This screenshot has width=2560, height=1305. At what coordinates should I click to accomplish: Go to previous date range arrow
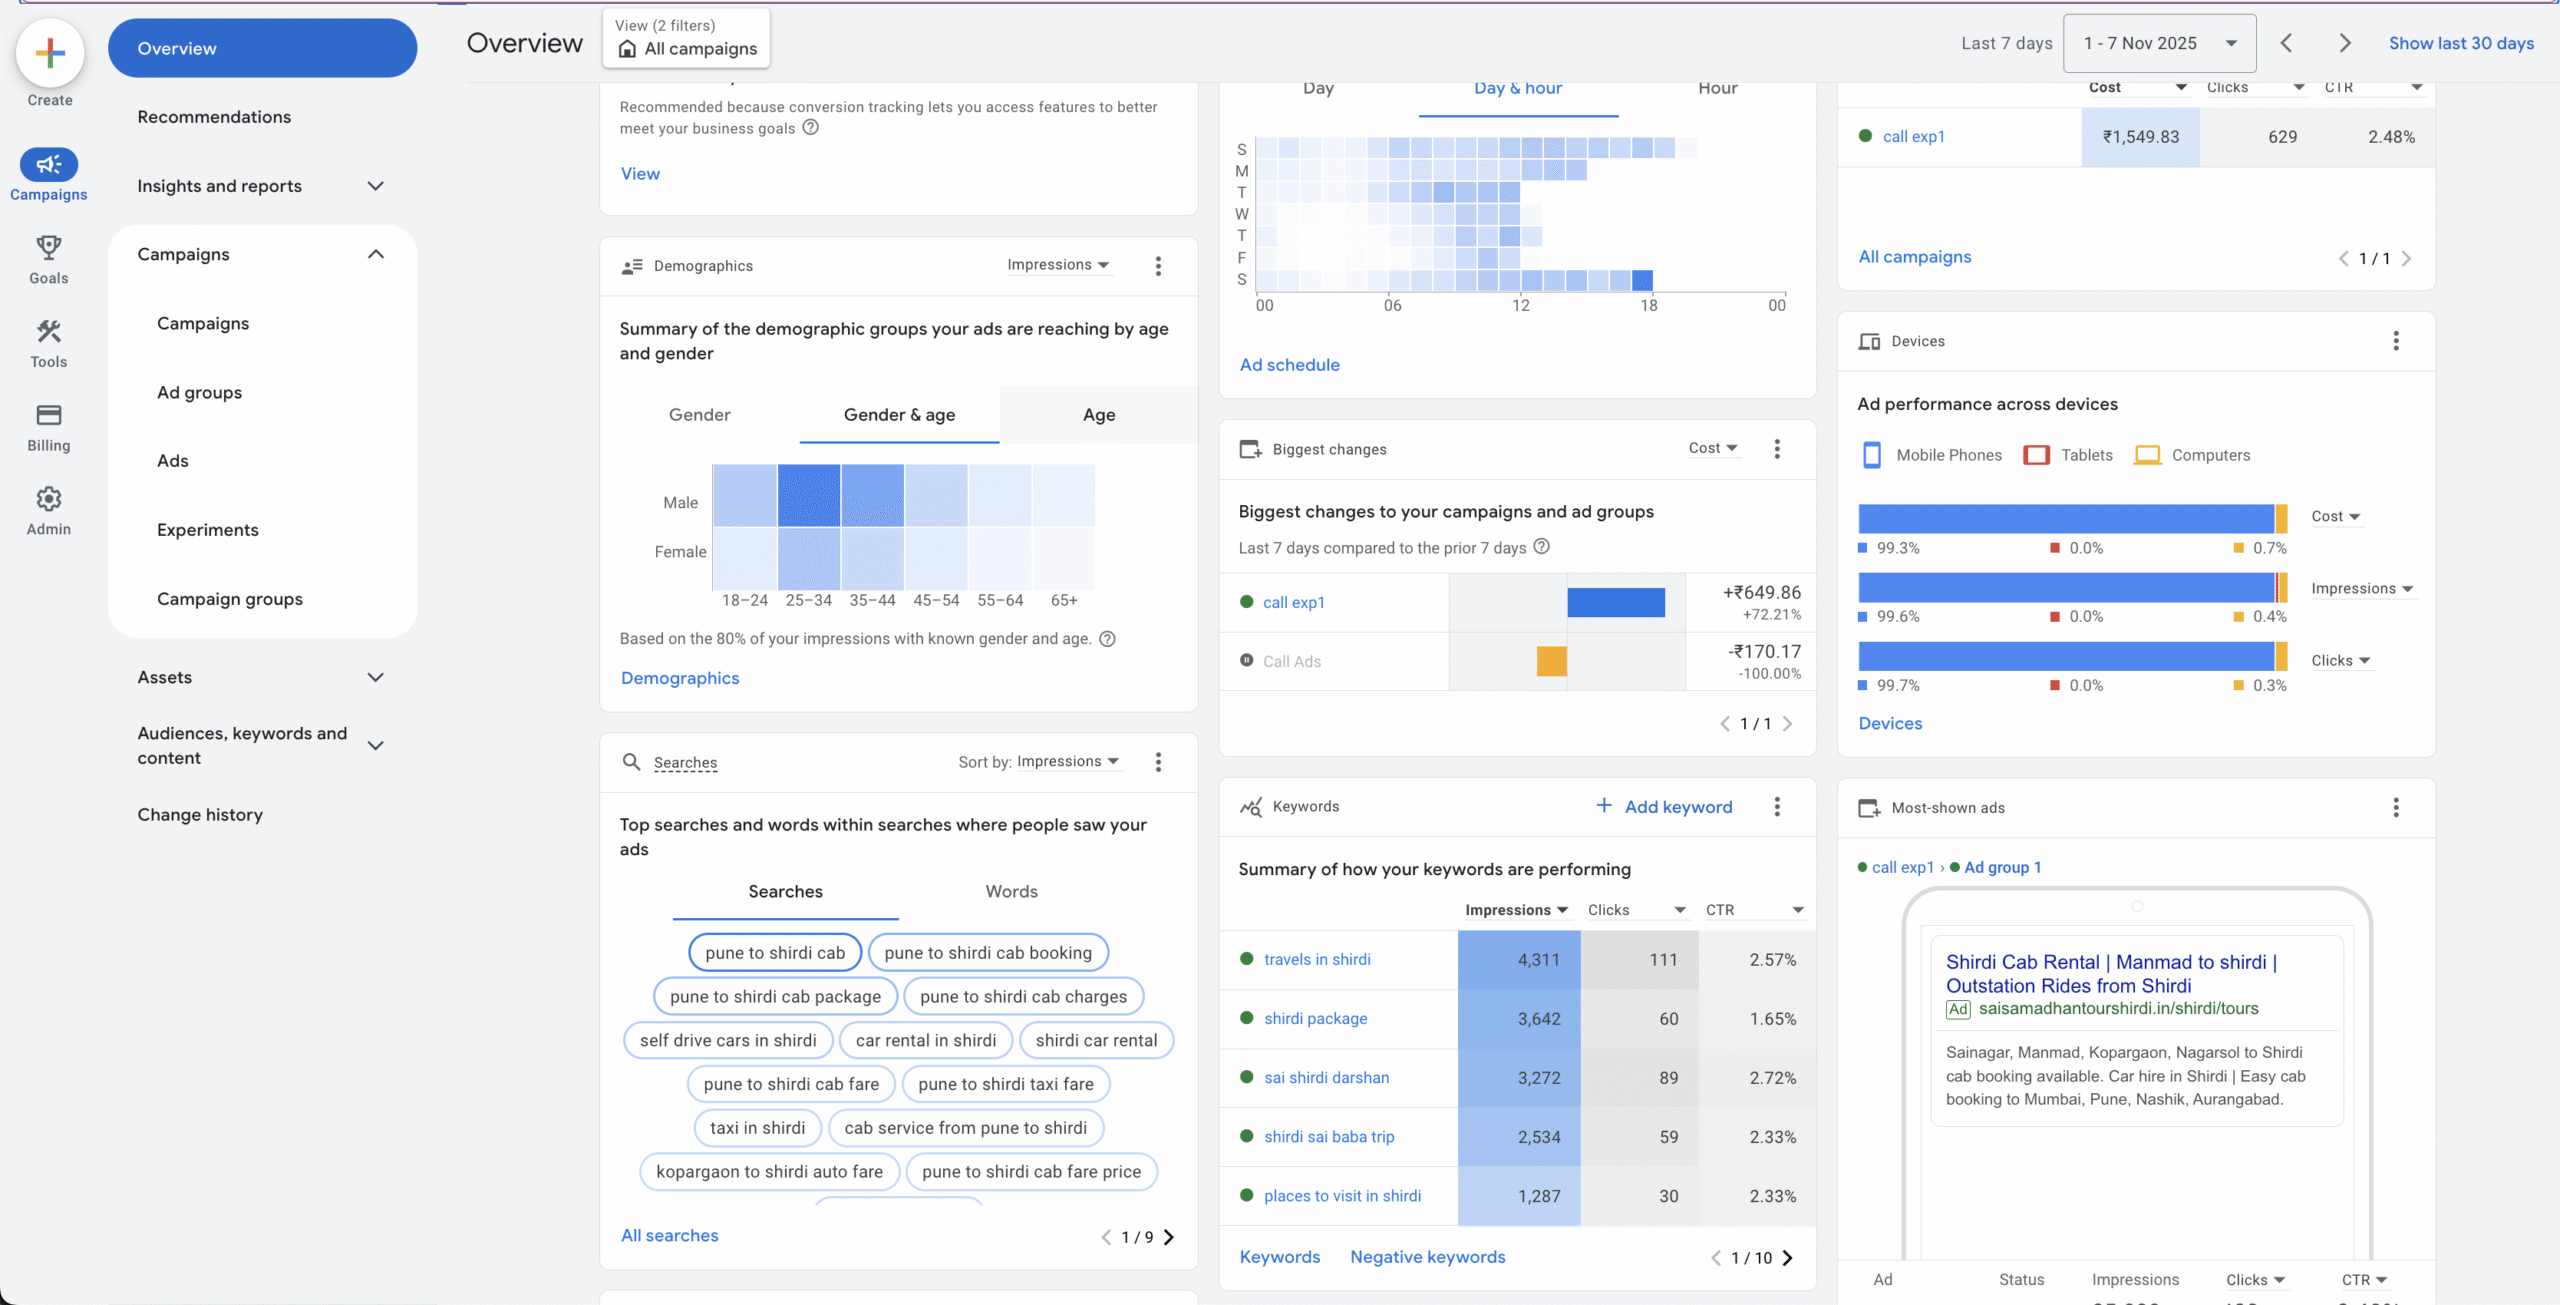[2287, 43]
